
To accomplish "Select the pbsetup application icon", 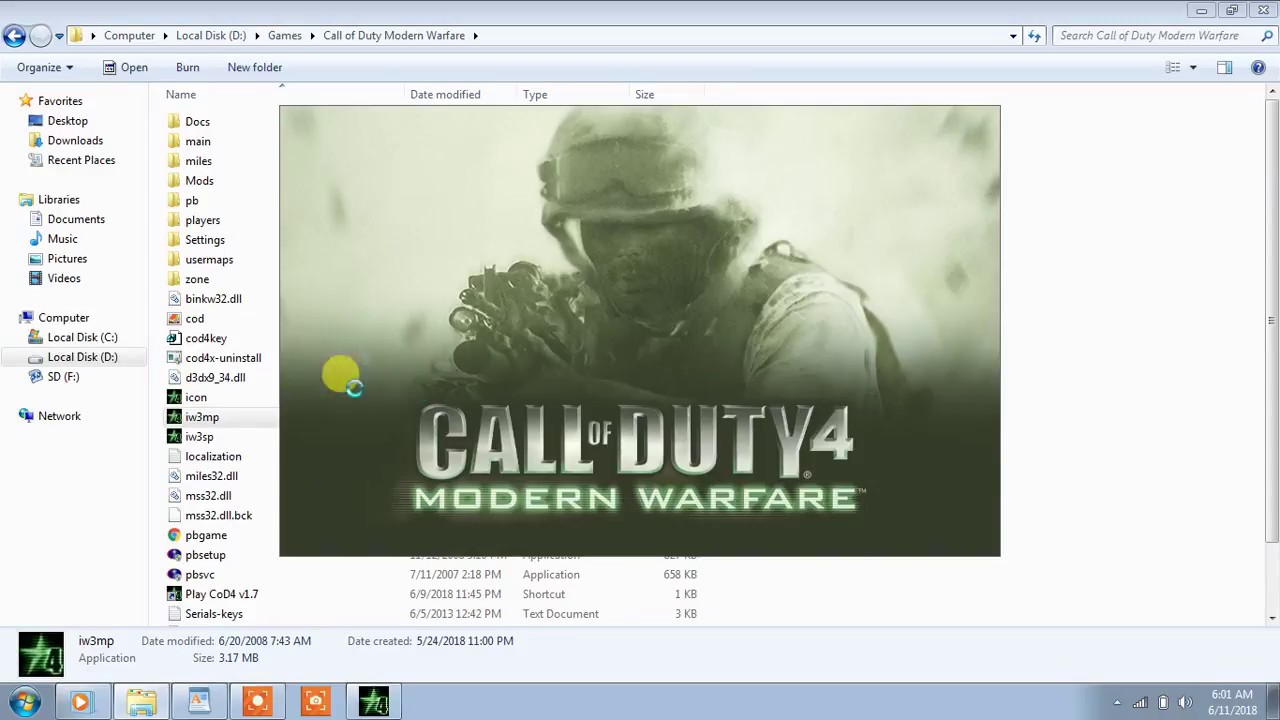I will tap(174, 555).
